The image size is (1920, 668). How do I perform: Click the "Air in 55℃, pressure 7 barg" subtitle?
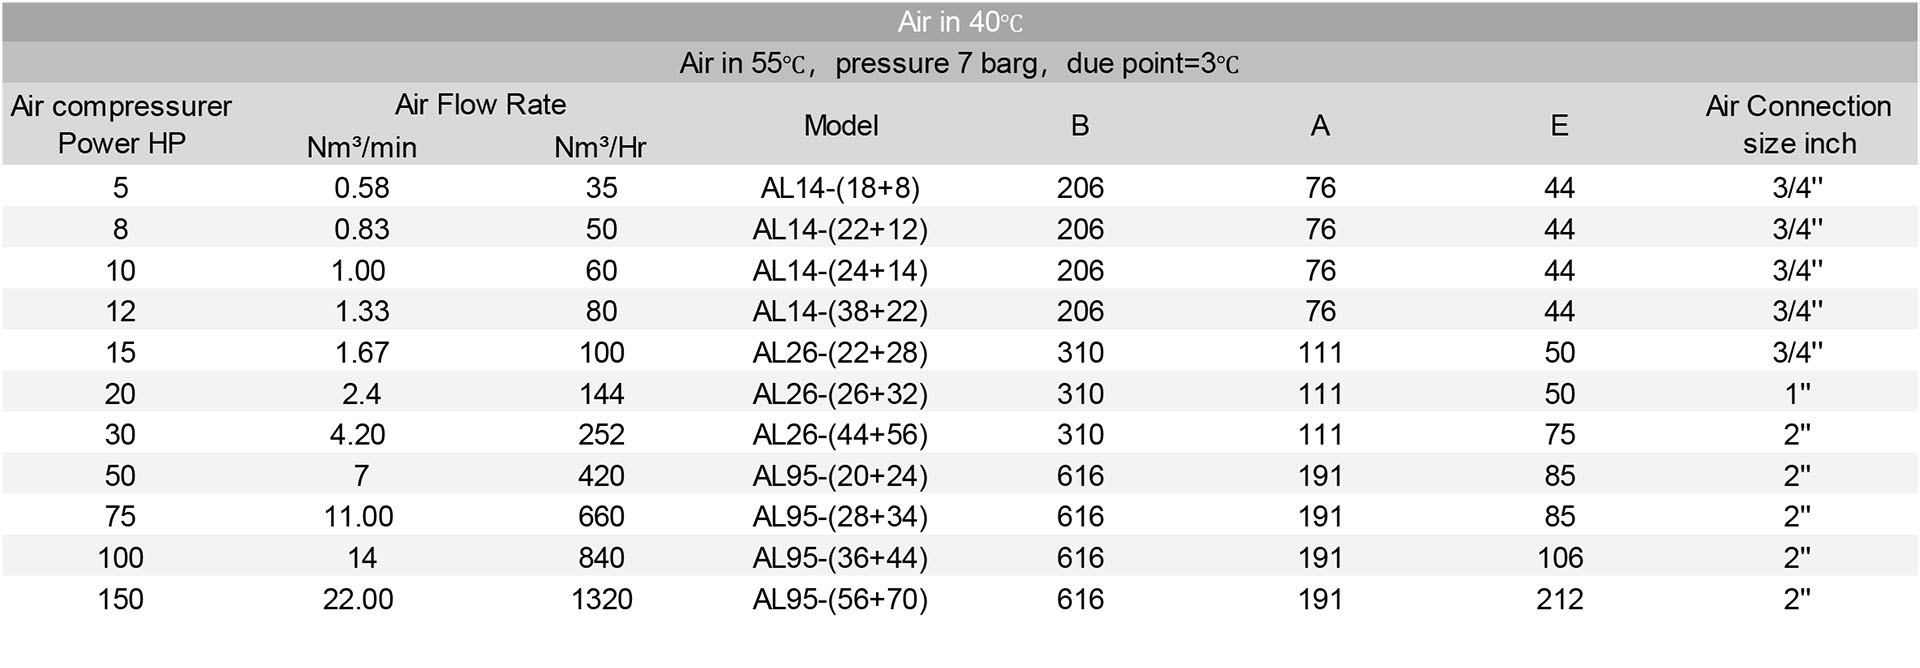pos(960,63)
